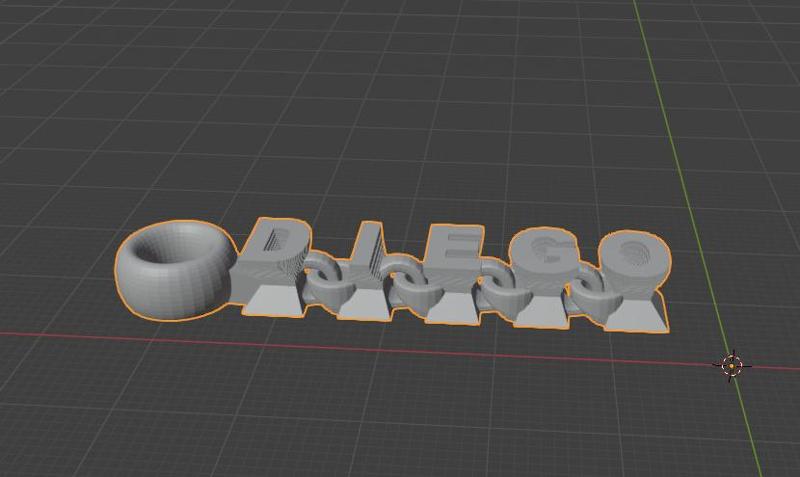Viewport: 800px width, 477px height.
Task: Select chain link between E and G
Action: [503, 288]
